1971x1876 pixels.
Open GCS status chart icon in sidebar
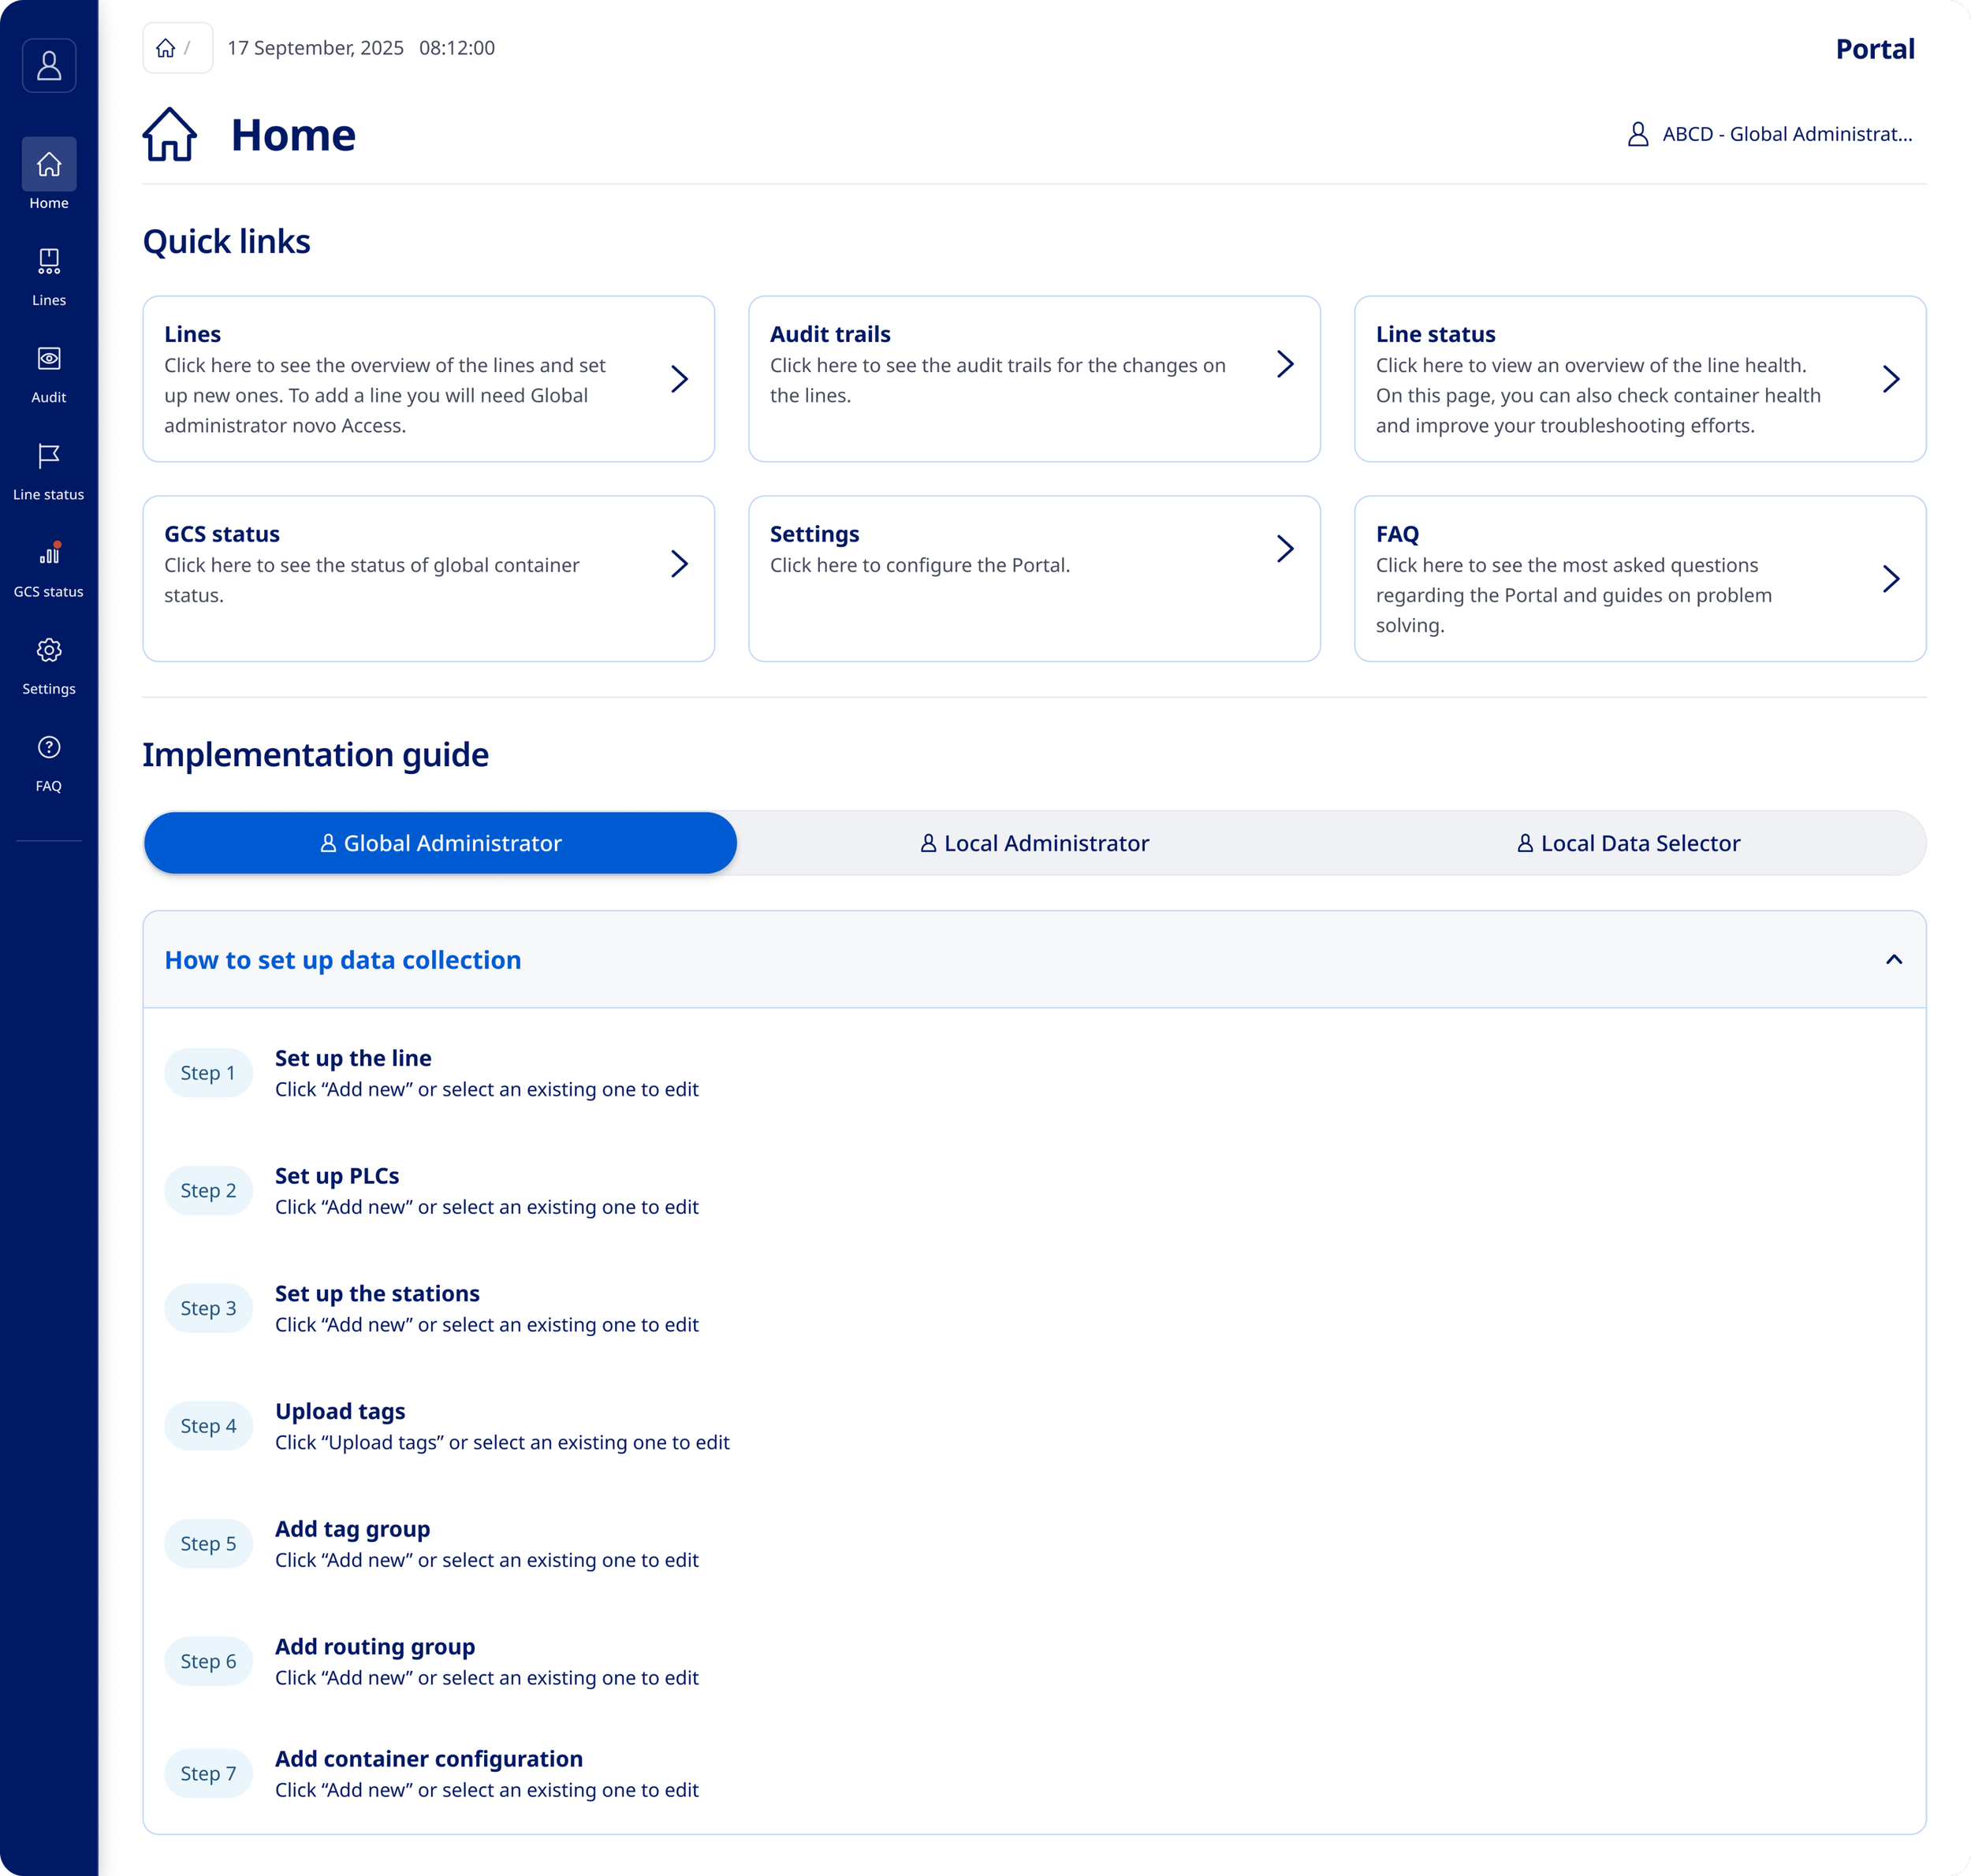coord(49,553)
